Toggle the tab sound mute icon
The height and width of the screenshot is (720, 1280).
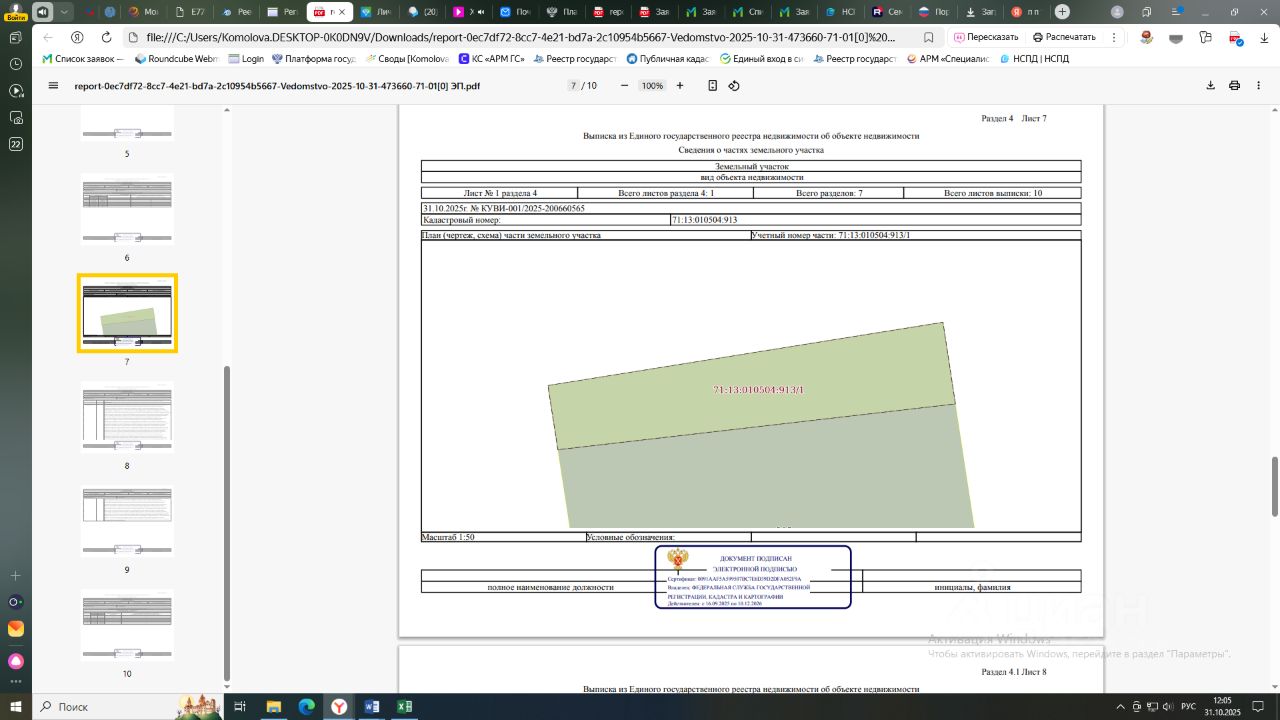point(43,12)
